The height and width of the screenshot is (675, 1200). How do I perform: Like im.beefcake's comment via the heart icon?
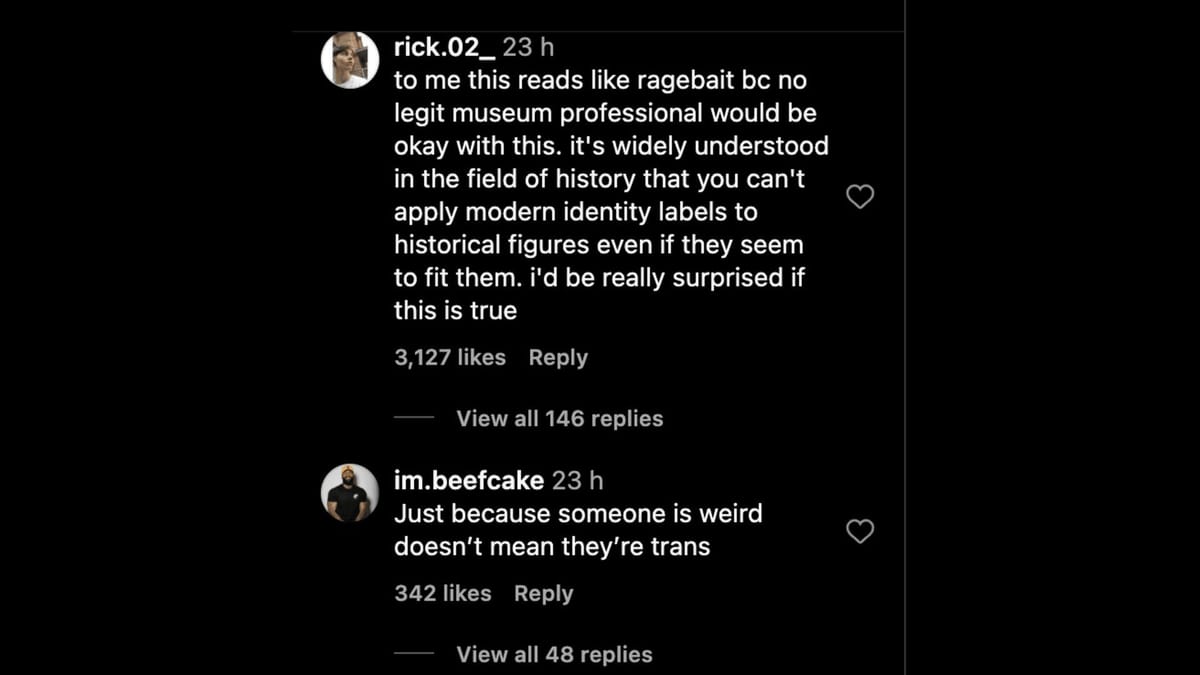(x=860, y=532)
